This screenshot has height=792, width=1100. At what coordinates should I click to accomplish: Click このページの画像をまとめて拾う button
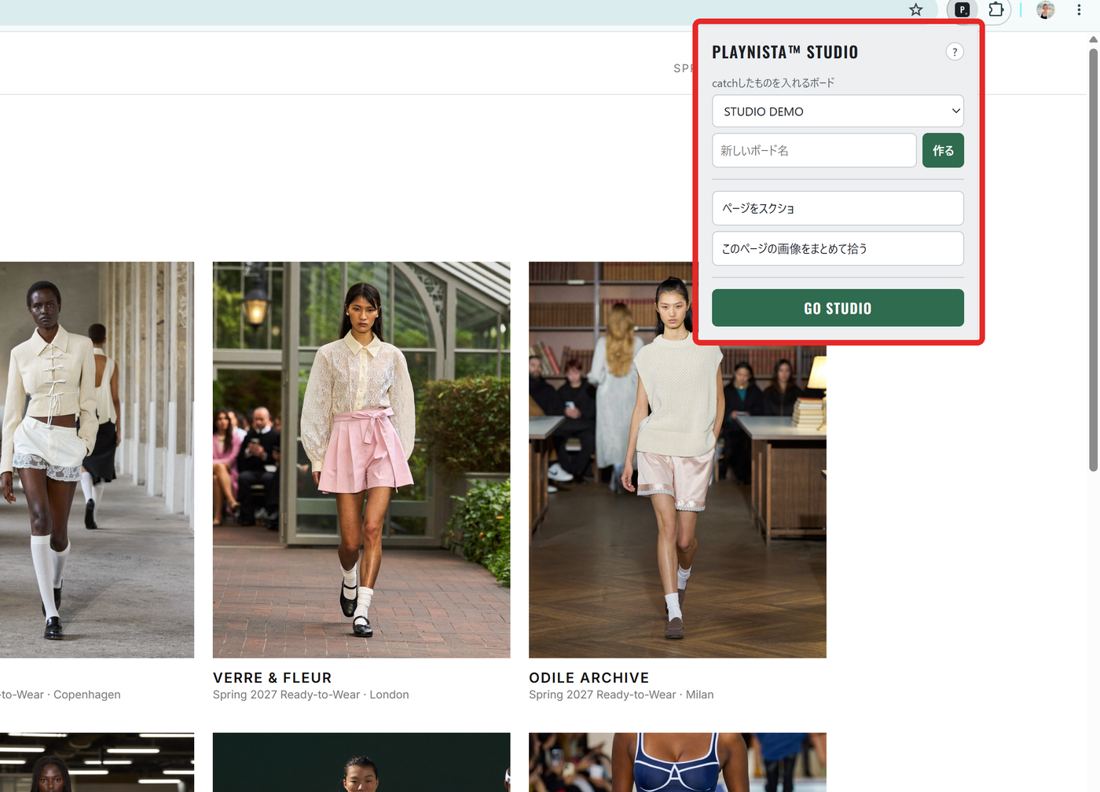pos(838,248)
